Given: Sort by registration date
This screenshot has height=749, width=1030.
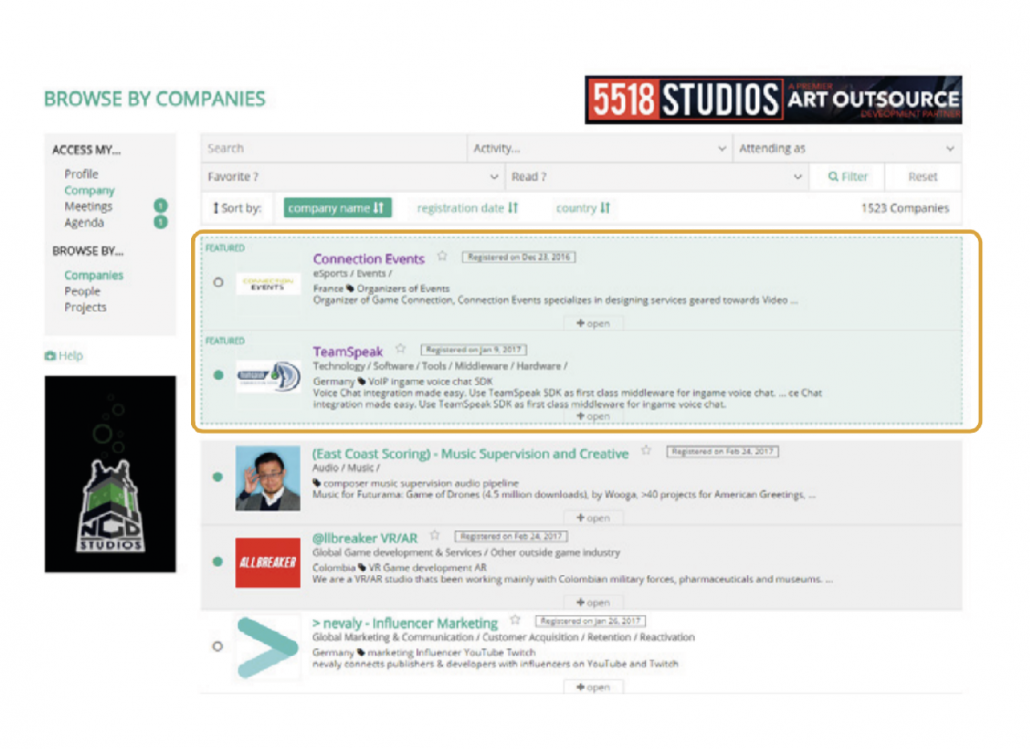Looking at the screenshot, I should tap(467, 208).
